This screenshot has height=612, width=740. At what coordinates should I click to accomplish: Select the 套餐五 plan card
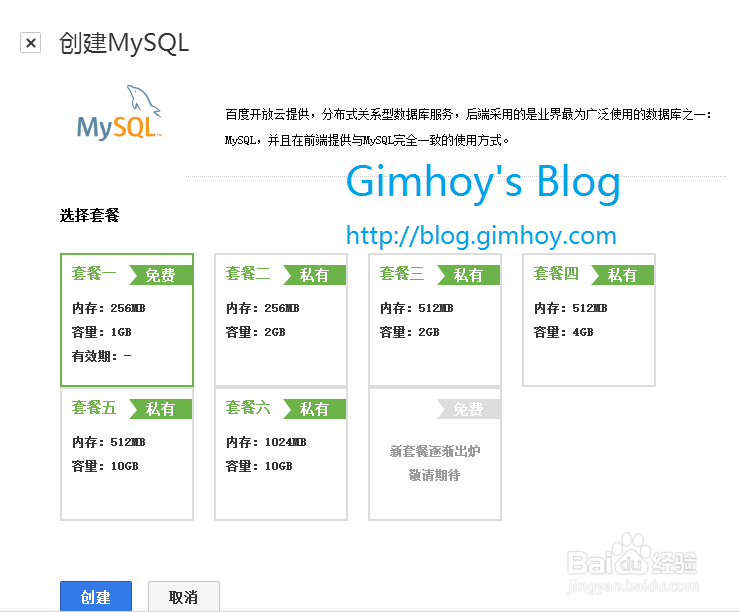127,454
